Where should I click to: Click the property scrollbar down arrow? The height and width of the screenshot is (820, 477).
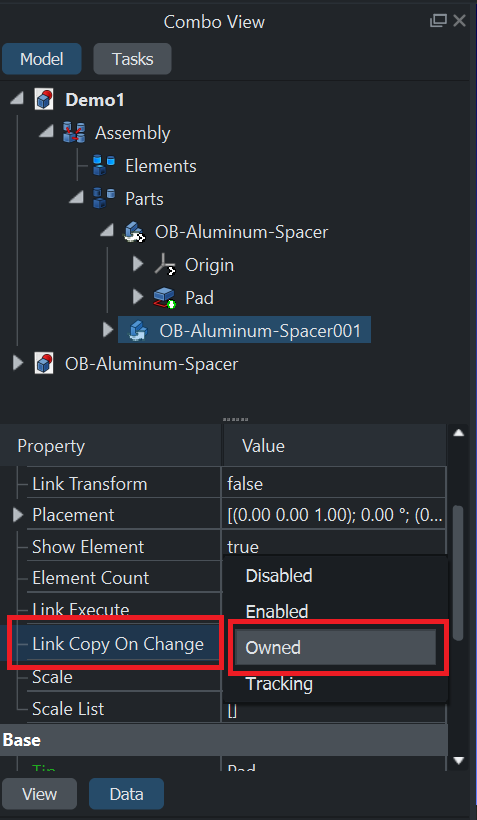coord(459,760)
